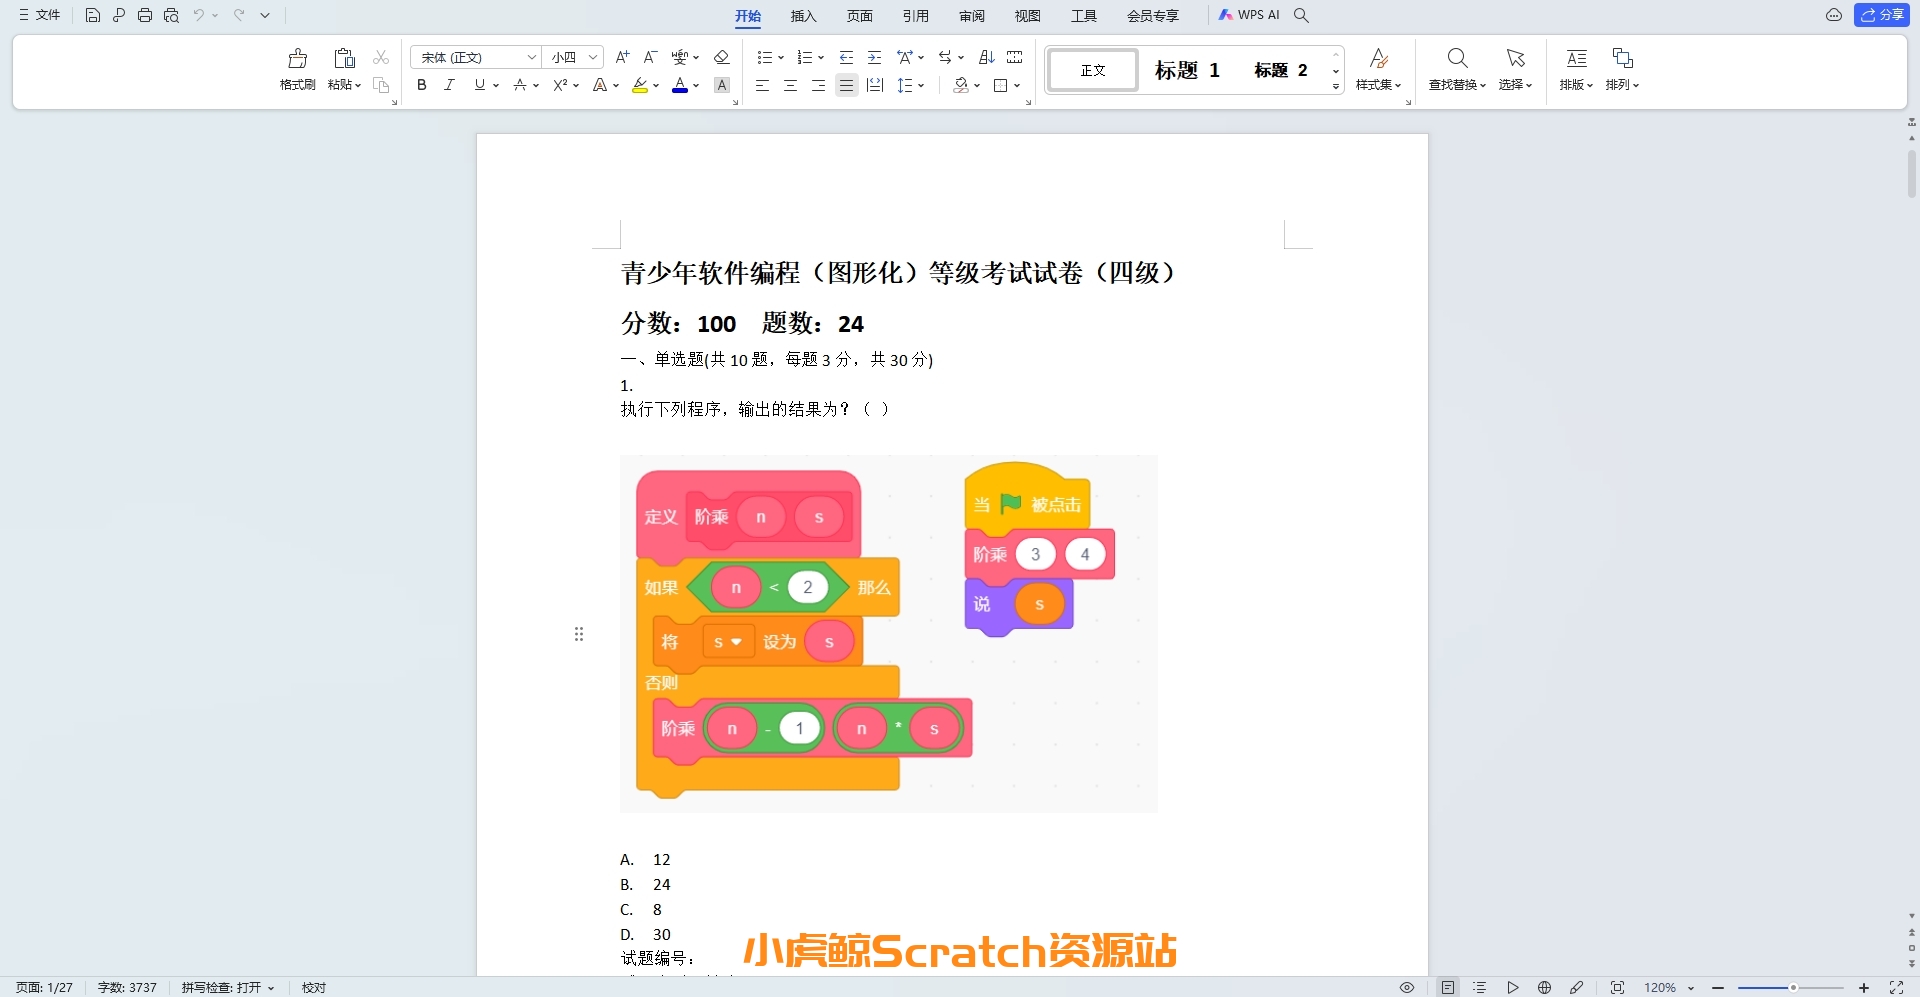
Task: Expand the numbered list dropdown arrow
Action: [821, 58]
